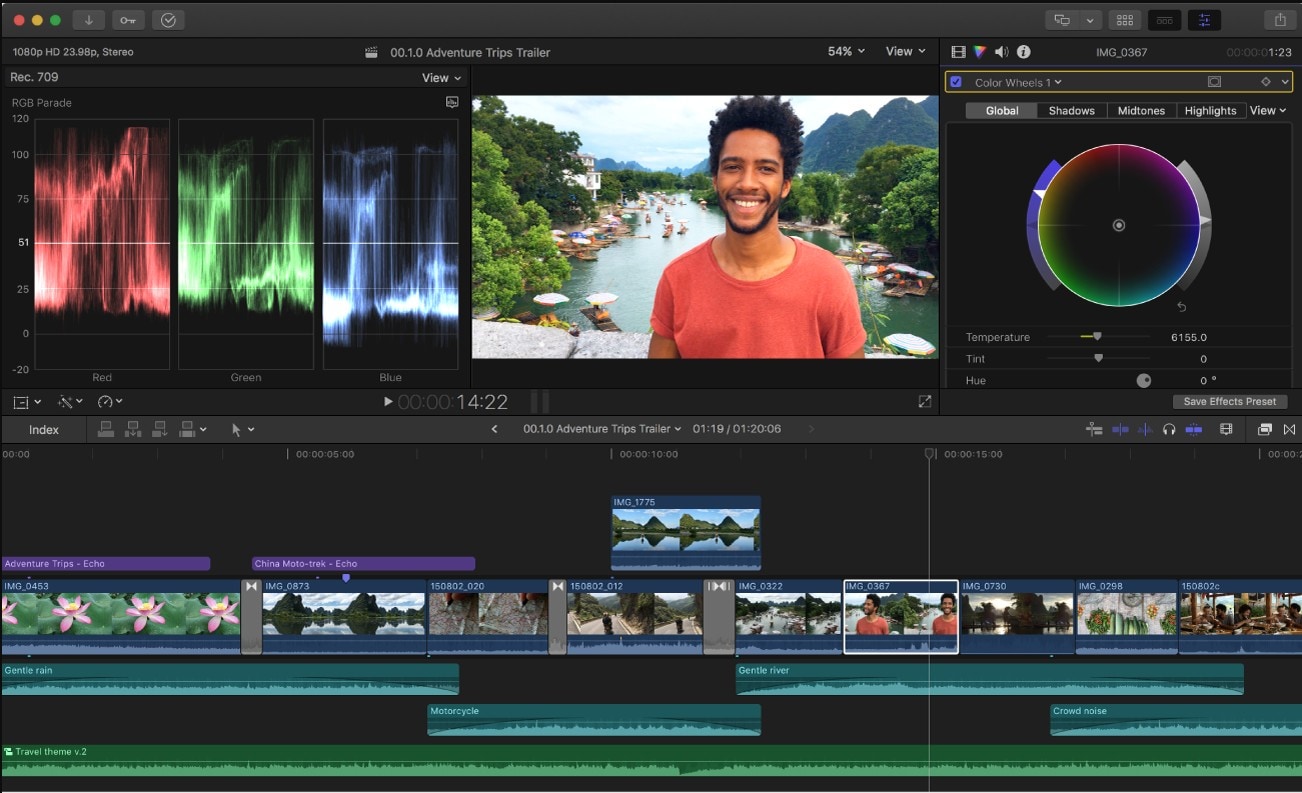Click the Overwrite edit icon
1302x793 pixels.
pos(186,429)
